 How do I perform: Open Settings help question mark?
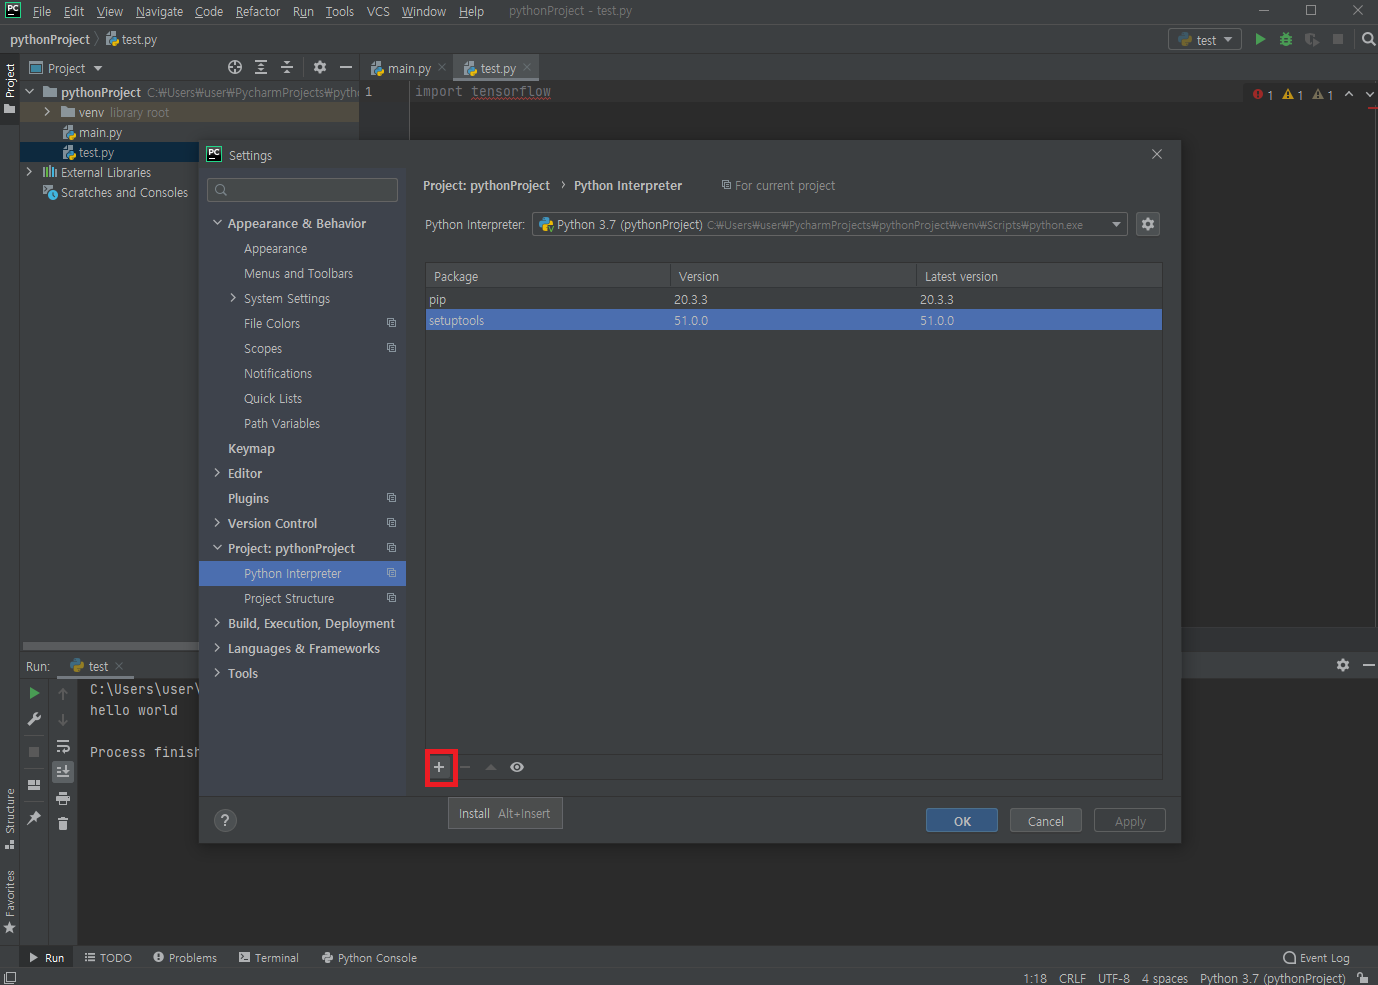[x=225, y=820]
